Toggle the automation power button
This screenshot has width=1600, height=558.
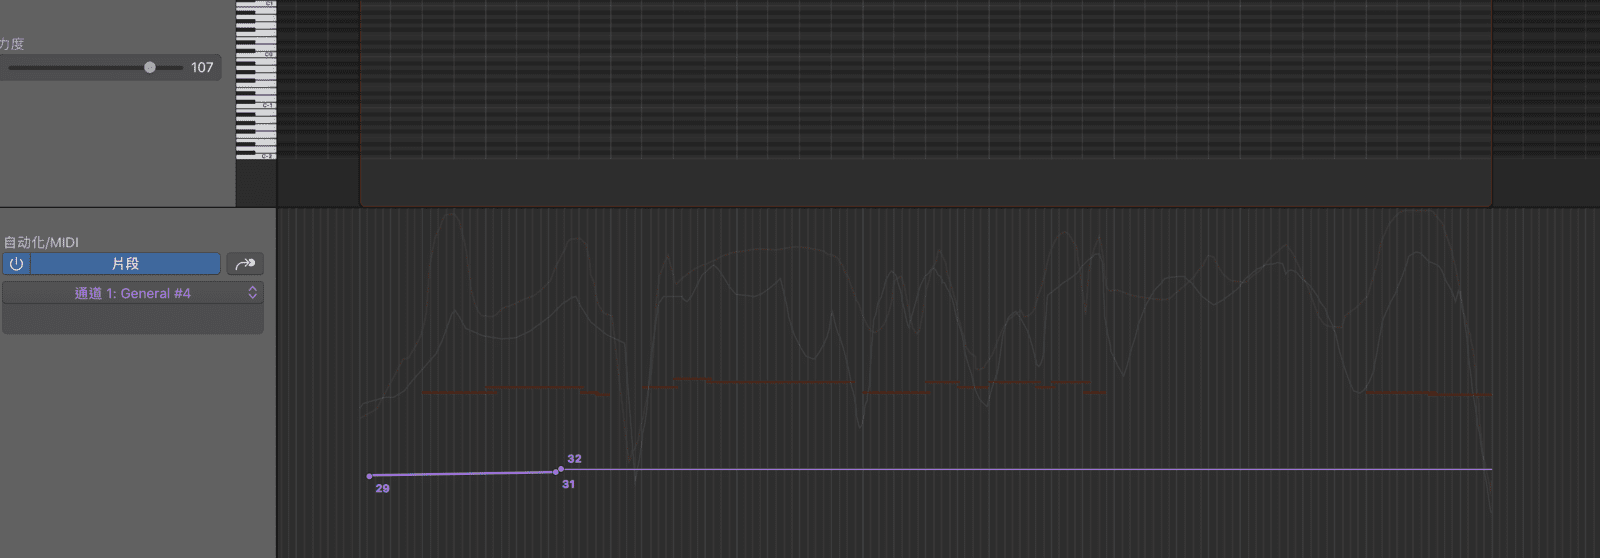[16, 264]
